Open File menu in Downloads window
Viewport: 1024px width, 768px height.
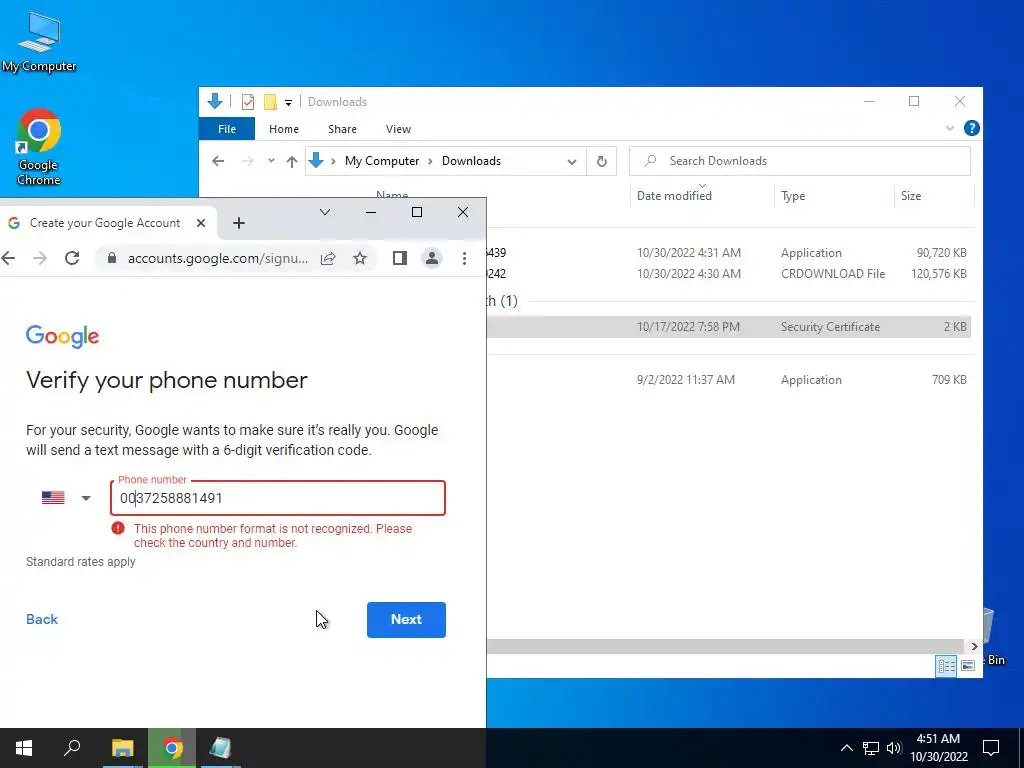[227, 129]
